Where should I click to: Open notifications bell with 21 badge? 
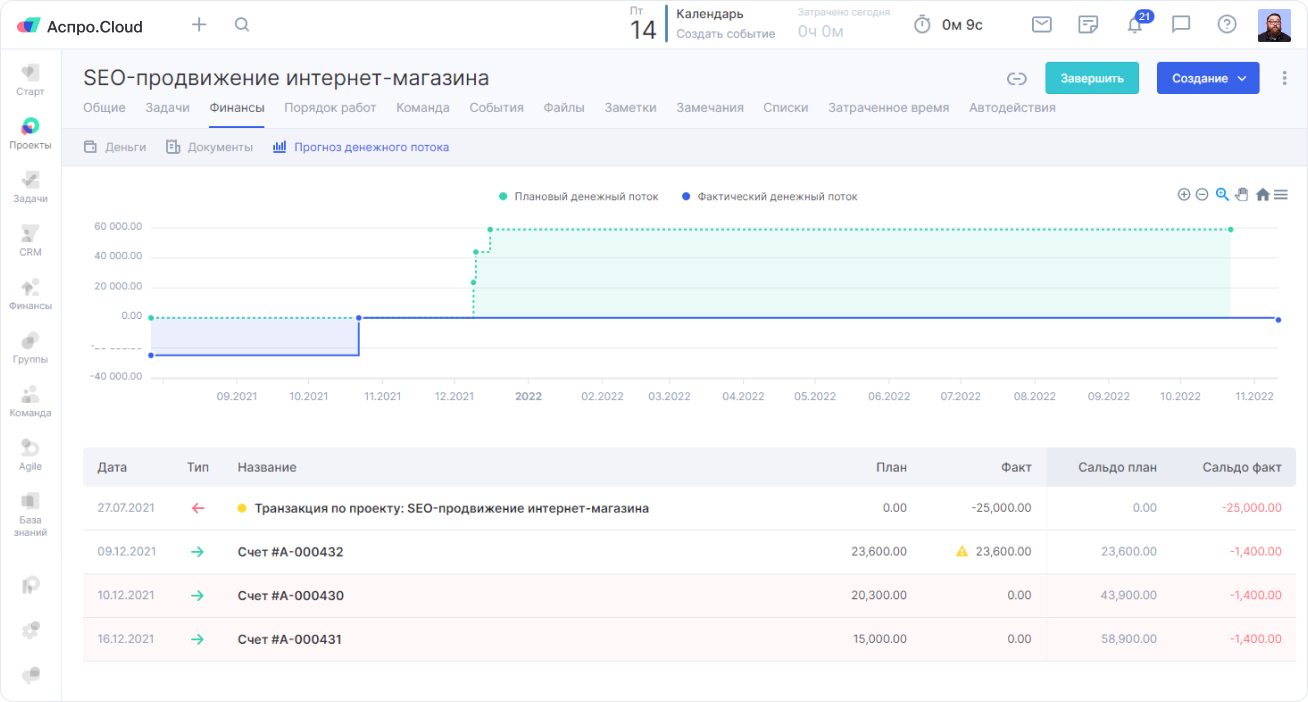(1134, 25)
